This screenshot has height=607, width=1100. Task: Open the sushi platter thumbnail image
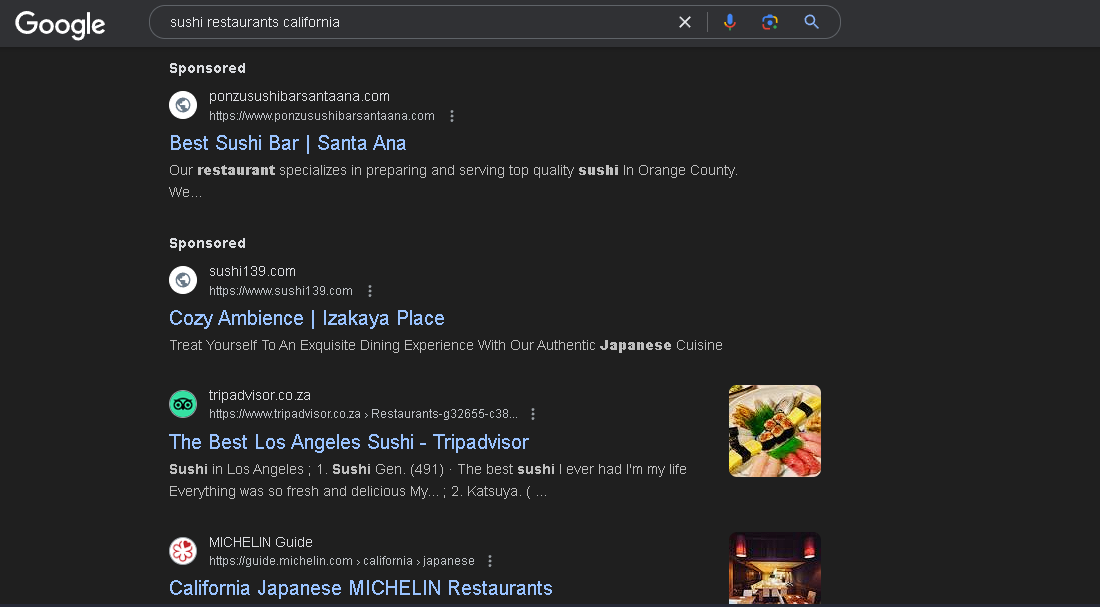pyautogui.click(x=774, y=431)
